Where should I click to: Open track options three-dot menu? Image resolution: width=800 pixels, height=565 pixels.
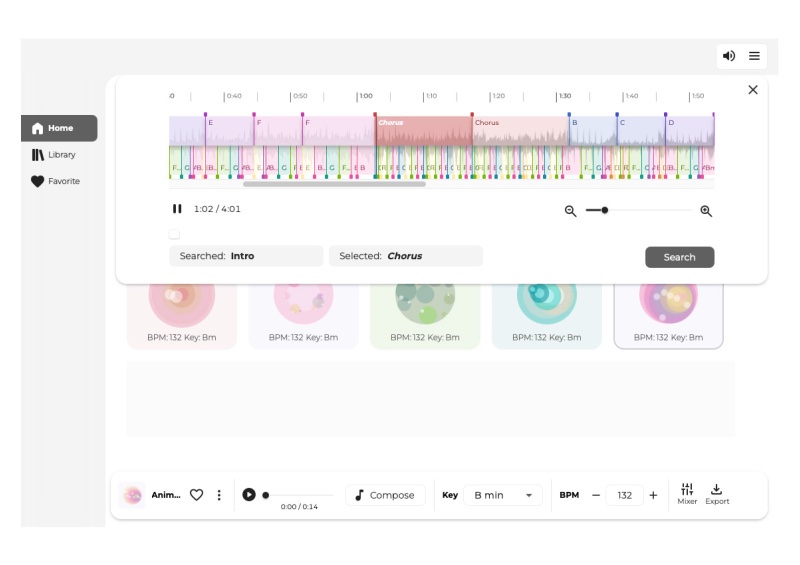pos(219,495)
